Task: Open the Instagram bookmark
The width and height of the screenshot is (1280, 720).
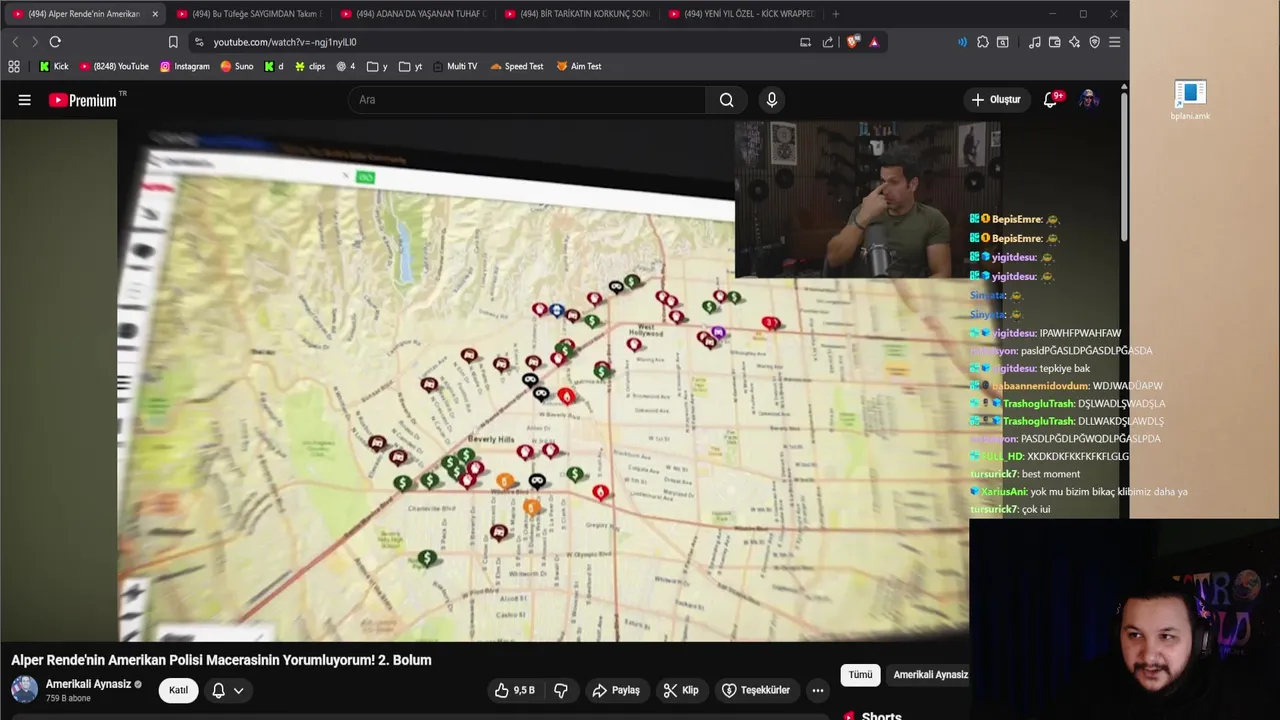Action: 184,66
